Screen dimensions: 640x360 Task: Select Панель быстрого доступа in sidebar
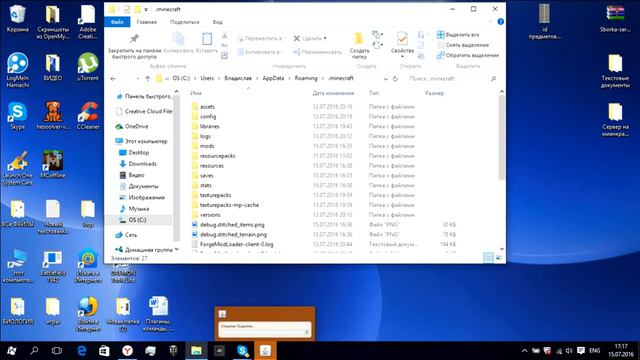click(x=143, y=96)
